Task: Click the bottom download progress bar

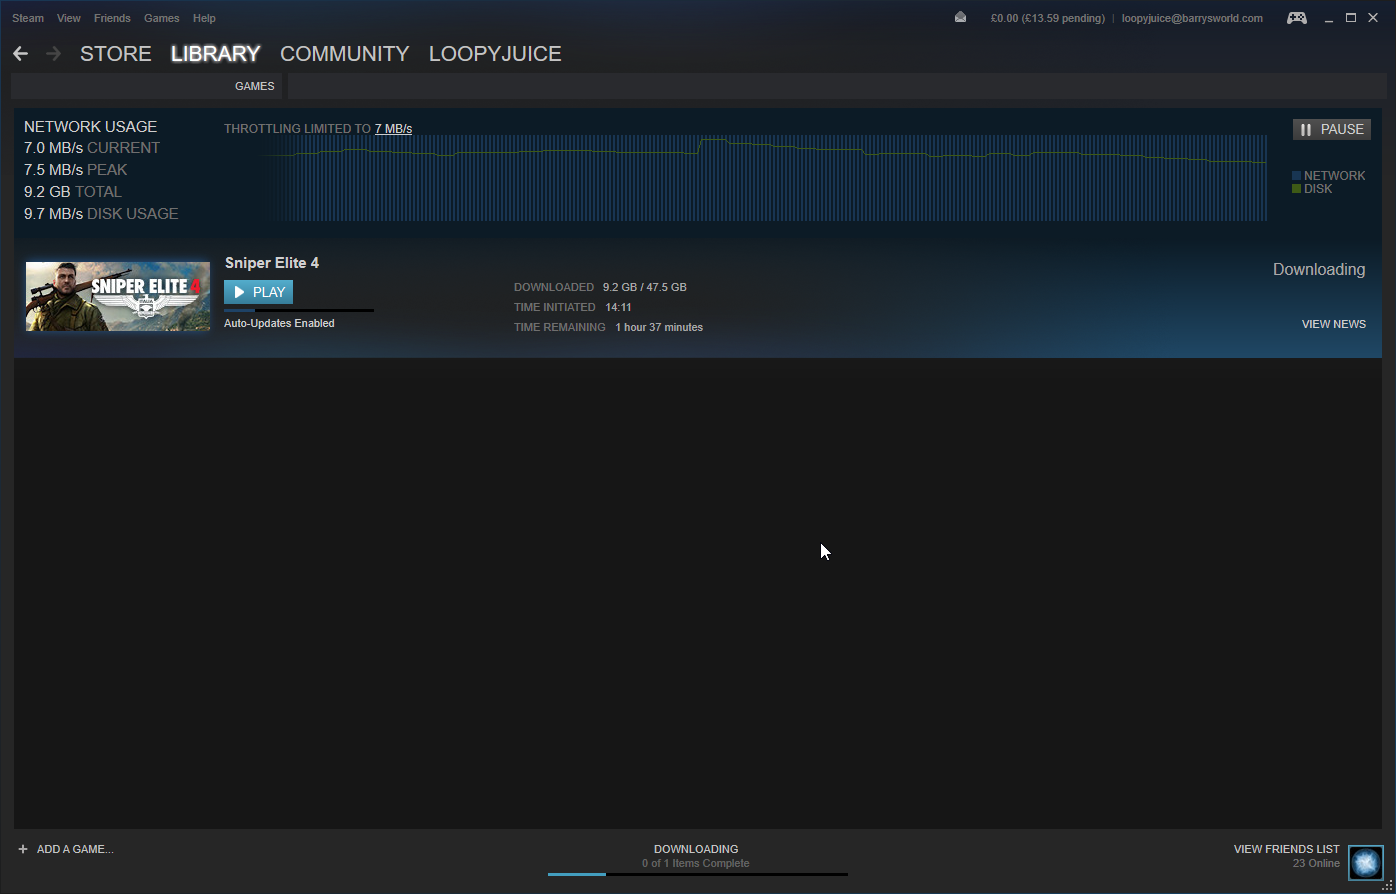Action: (698, 874)
